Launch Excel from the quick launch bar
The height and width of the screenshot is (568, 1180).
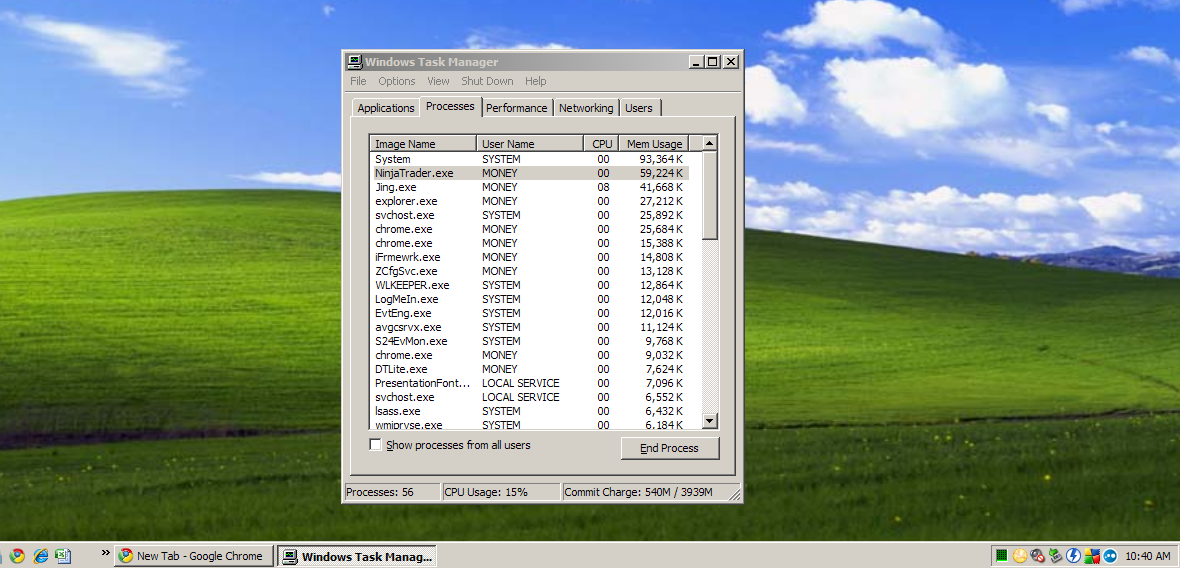[64, 556]
